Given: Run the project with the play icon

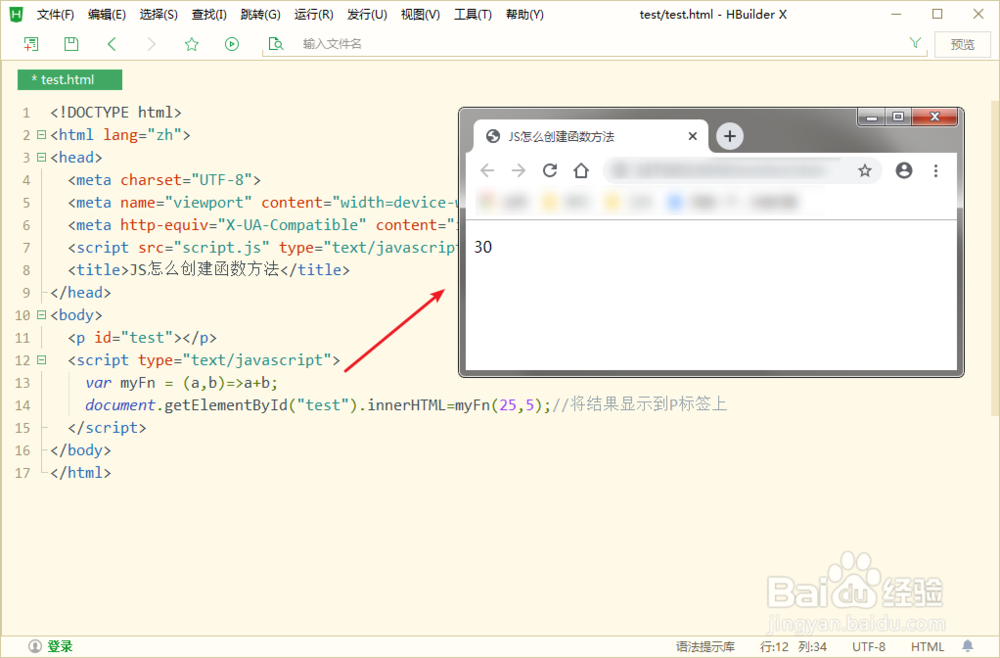Looking at the screenshot, I should [x=231, y=44].
